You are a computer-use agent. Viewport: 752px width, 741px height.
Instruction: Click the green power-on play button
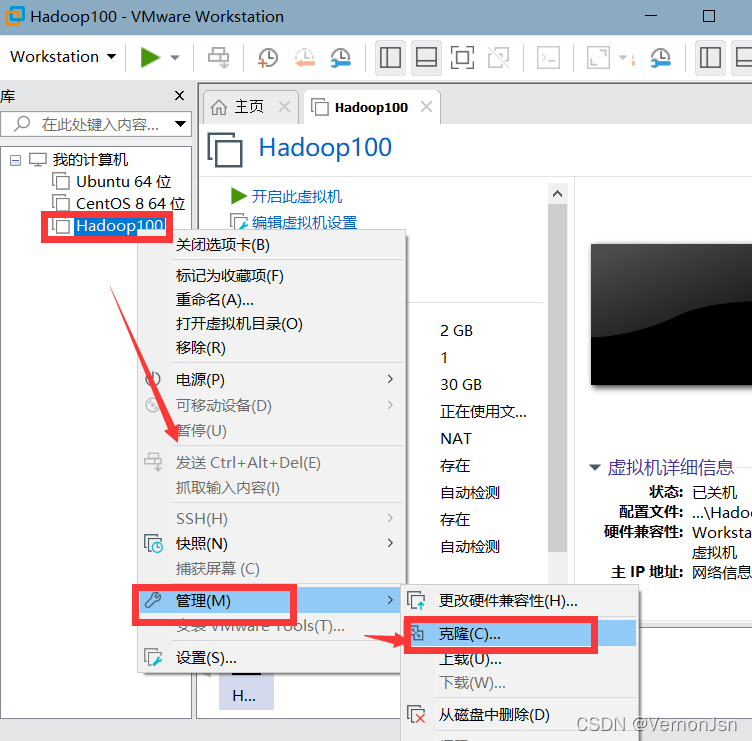pyautogui.click(x=150, y=58)
